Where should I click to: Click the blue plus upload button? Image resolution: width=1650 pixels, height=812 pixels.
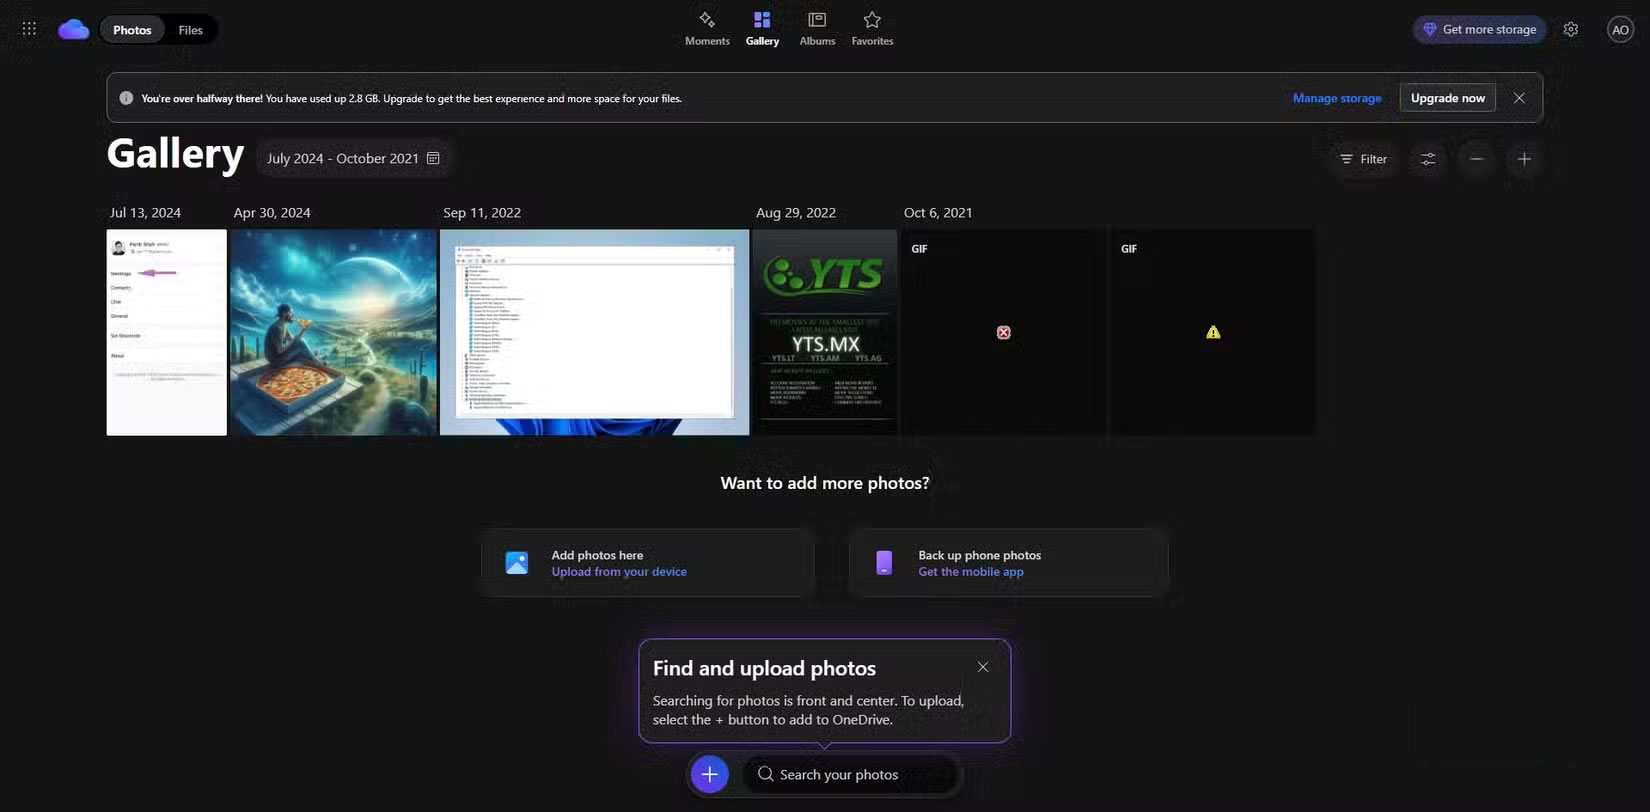pyautogui.click(x=709, y=774)
